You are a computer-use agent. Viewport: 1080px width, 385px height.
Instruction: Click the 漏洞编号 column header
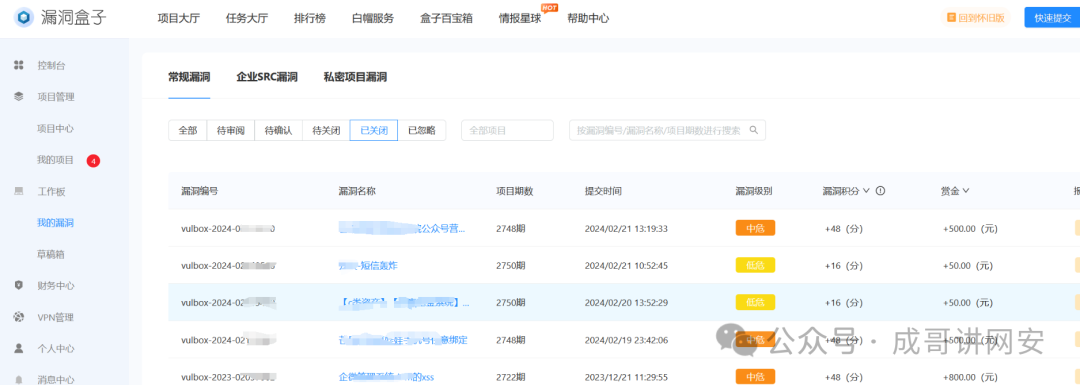pyautogui.click(x=200, y=191)
